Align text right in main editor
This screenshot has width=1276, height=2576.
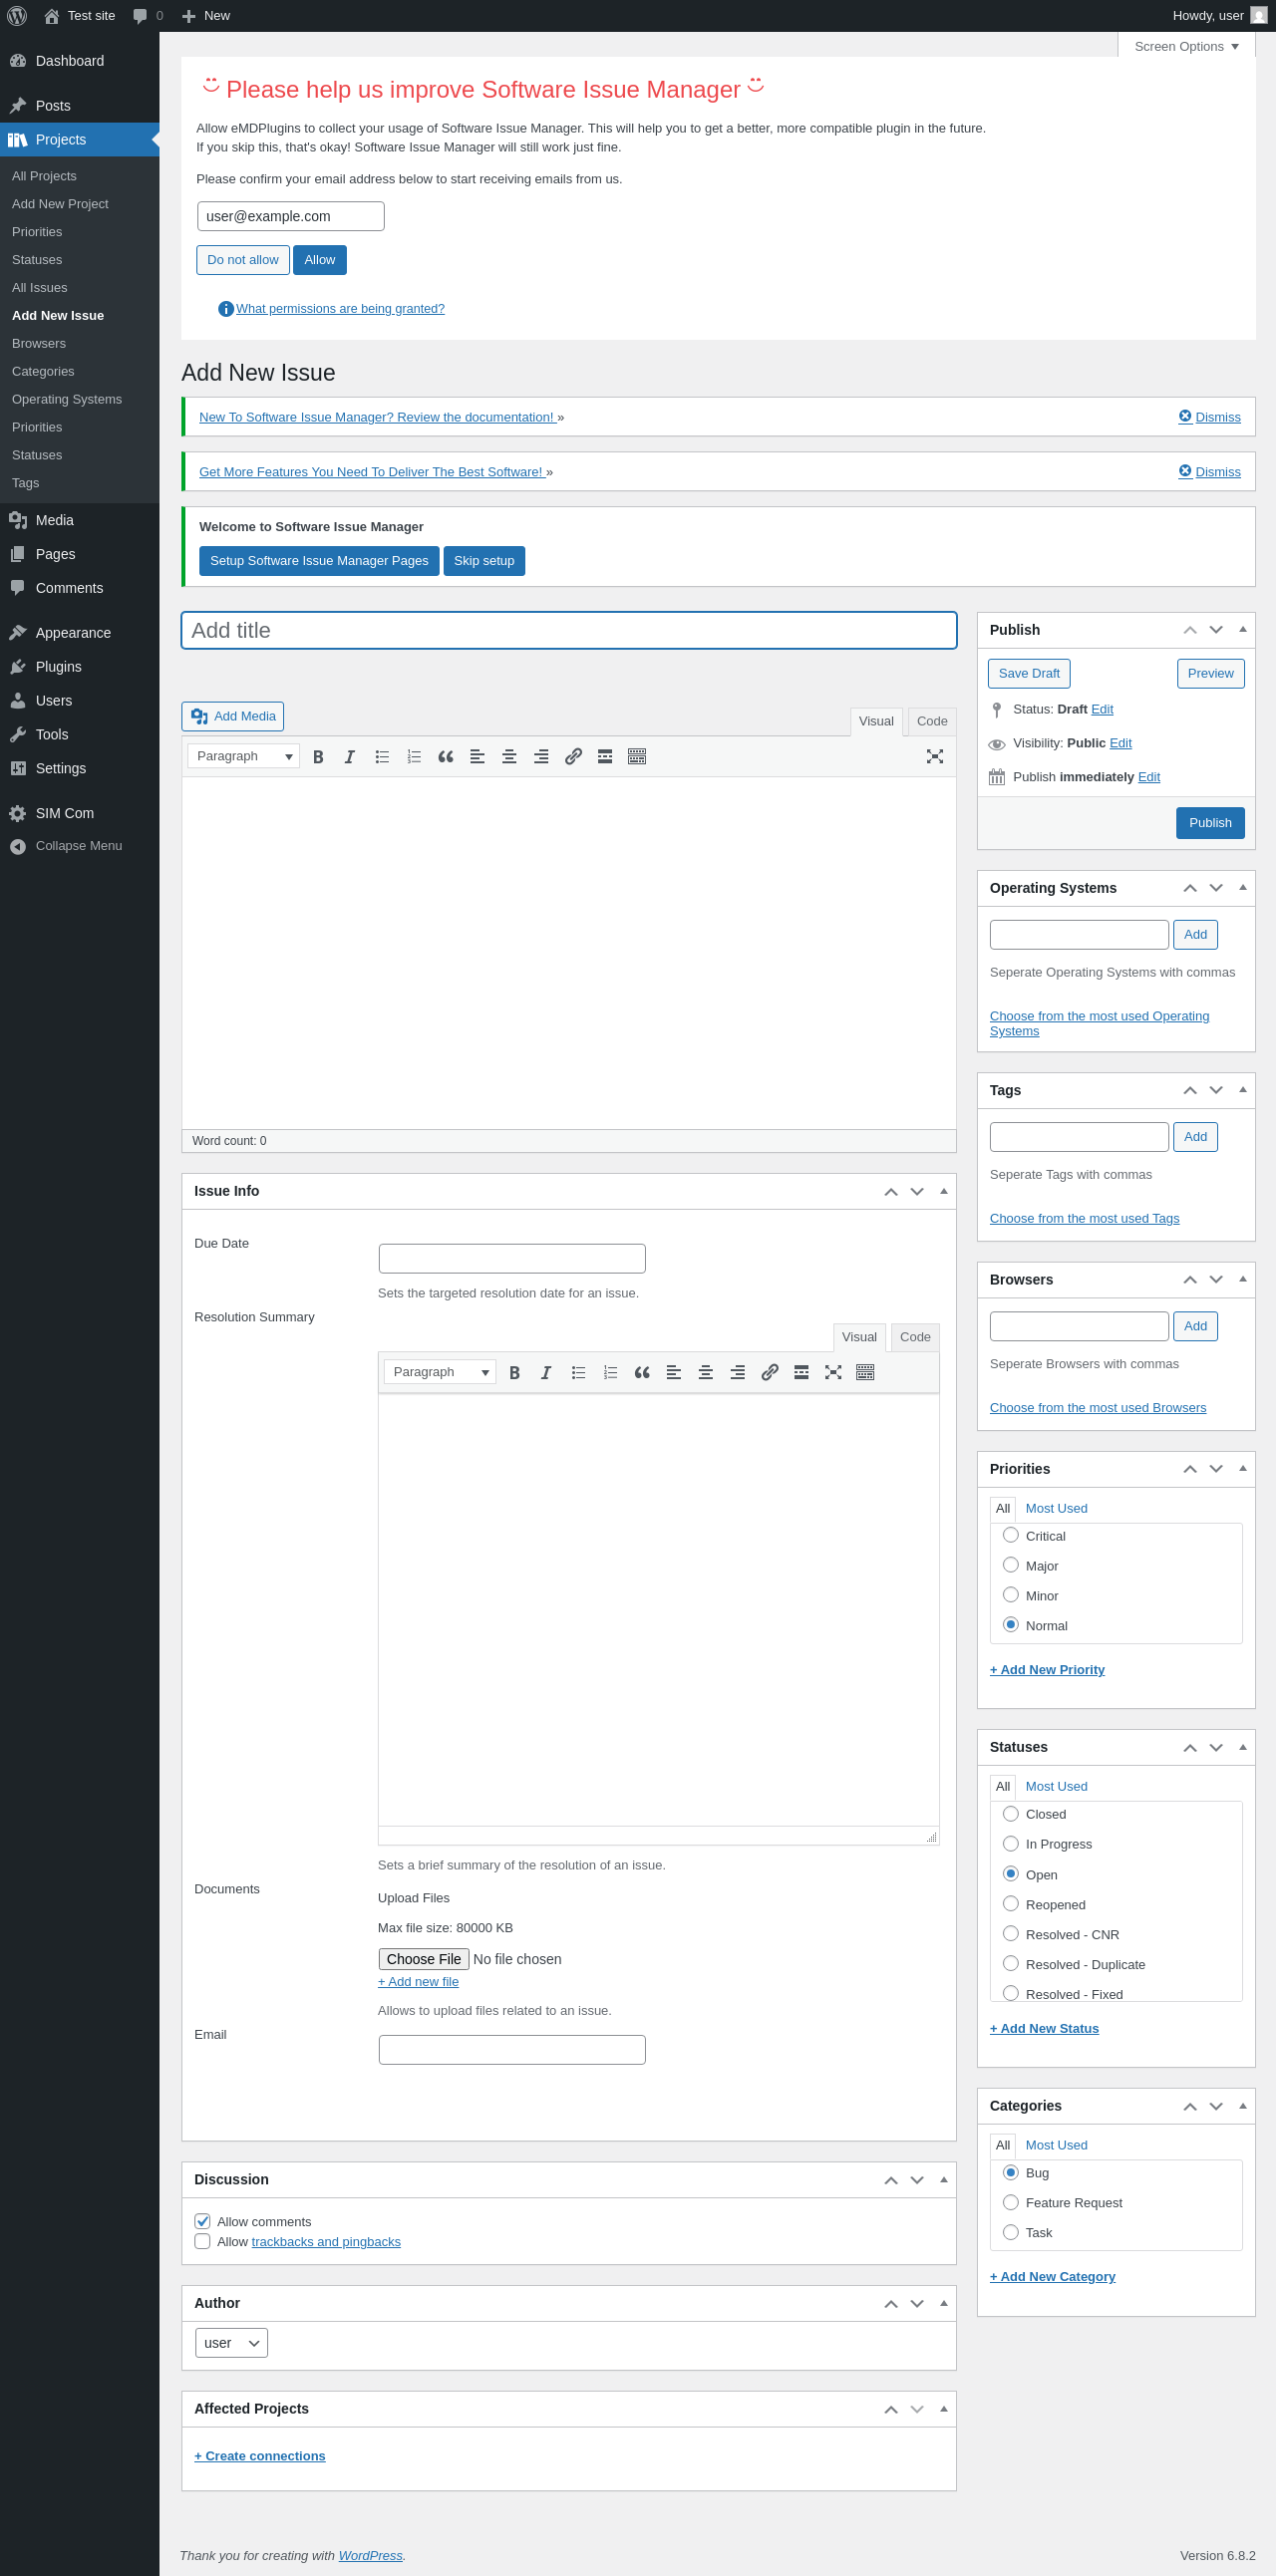click(541, 757)
